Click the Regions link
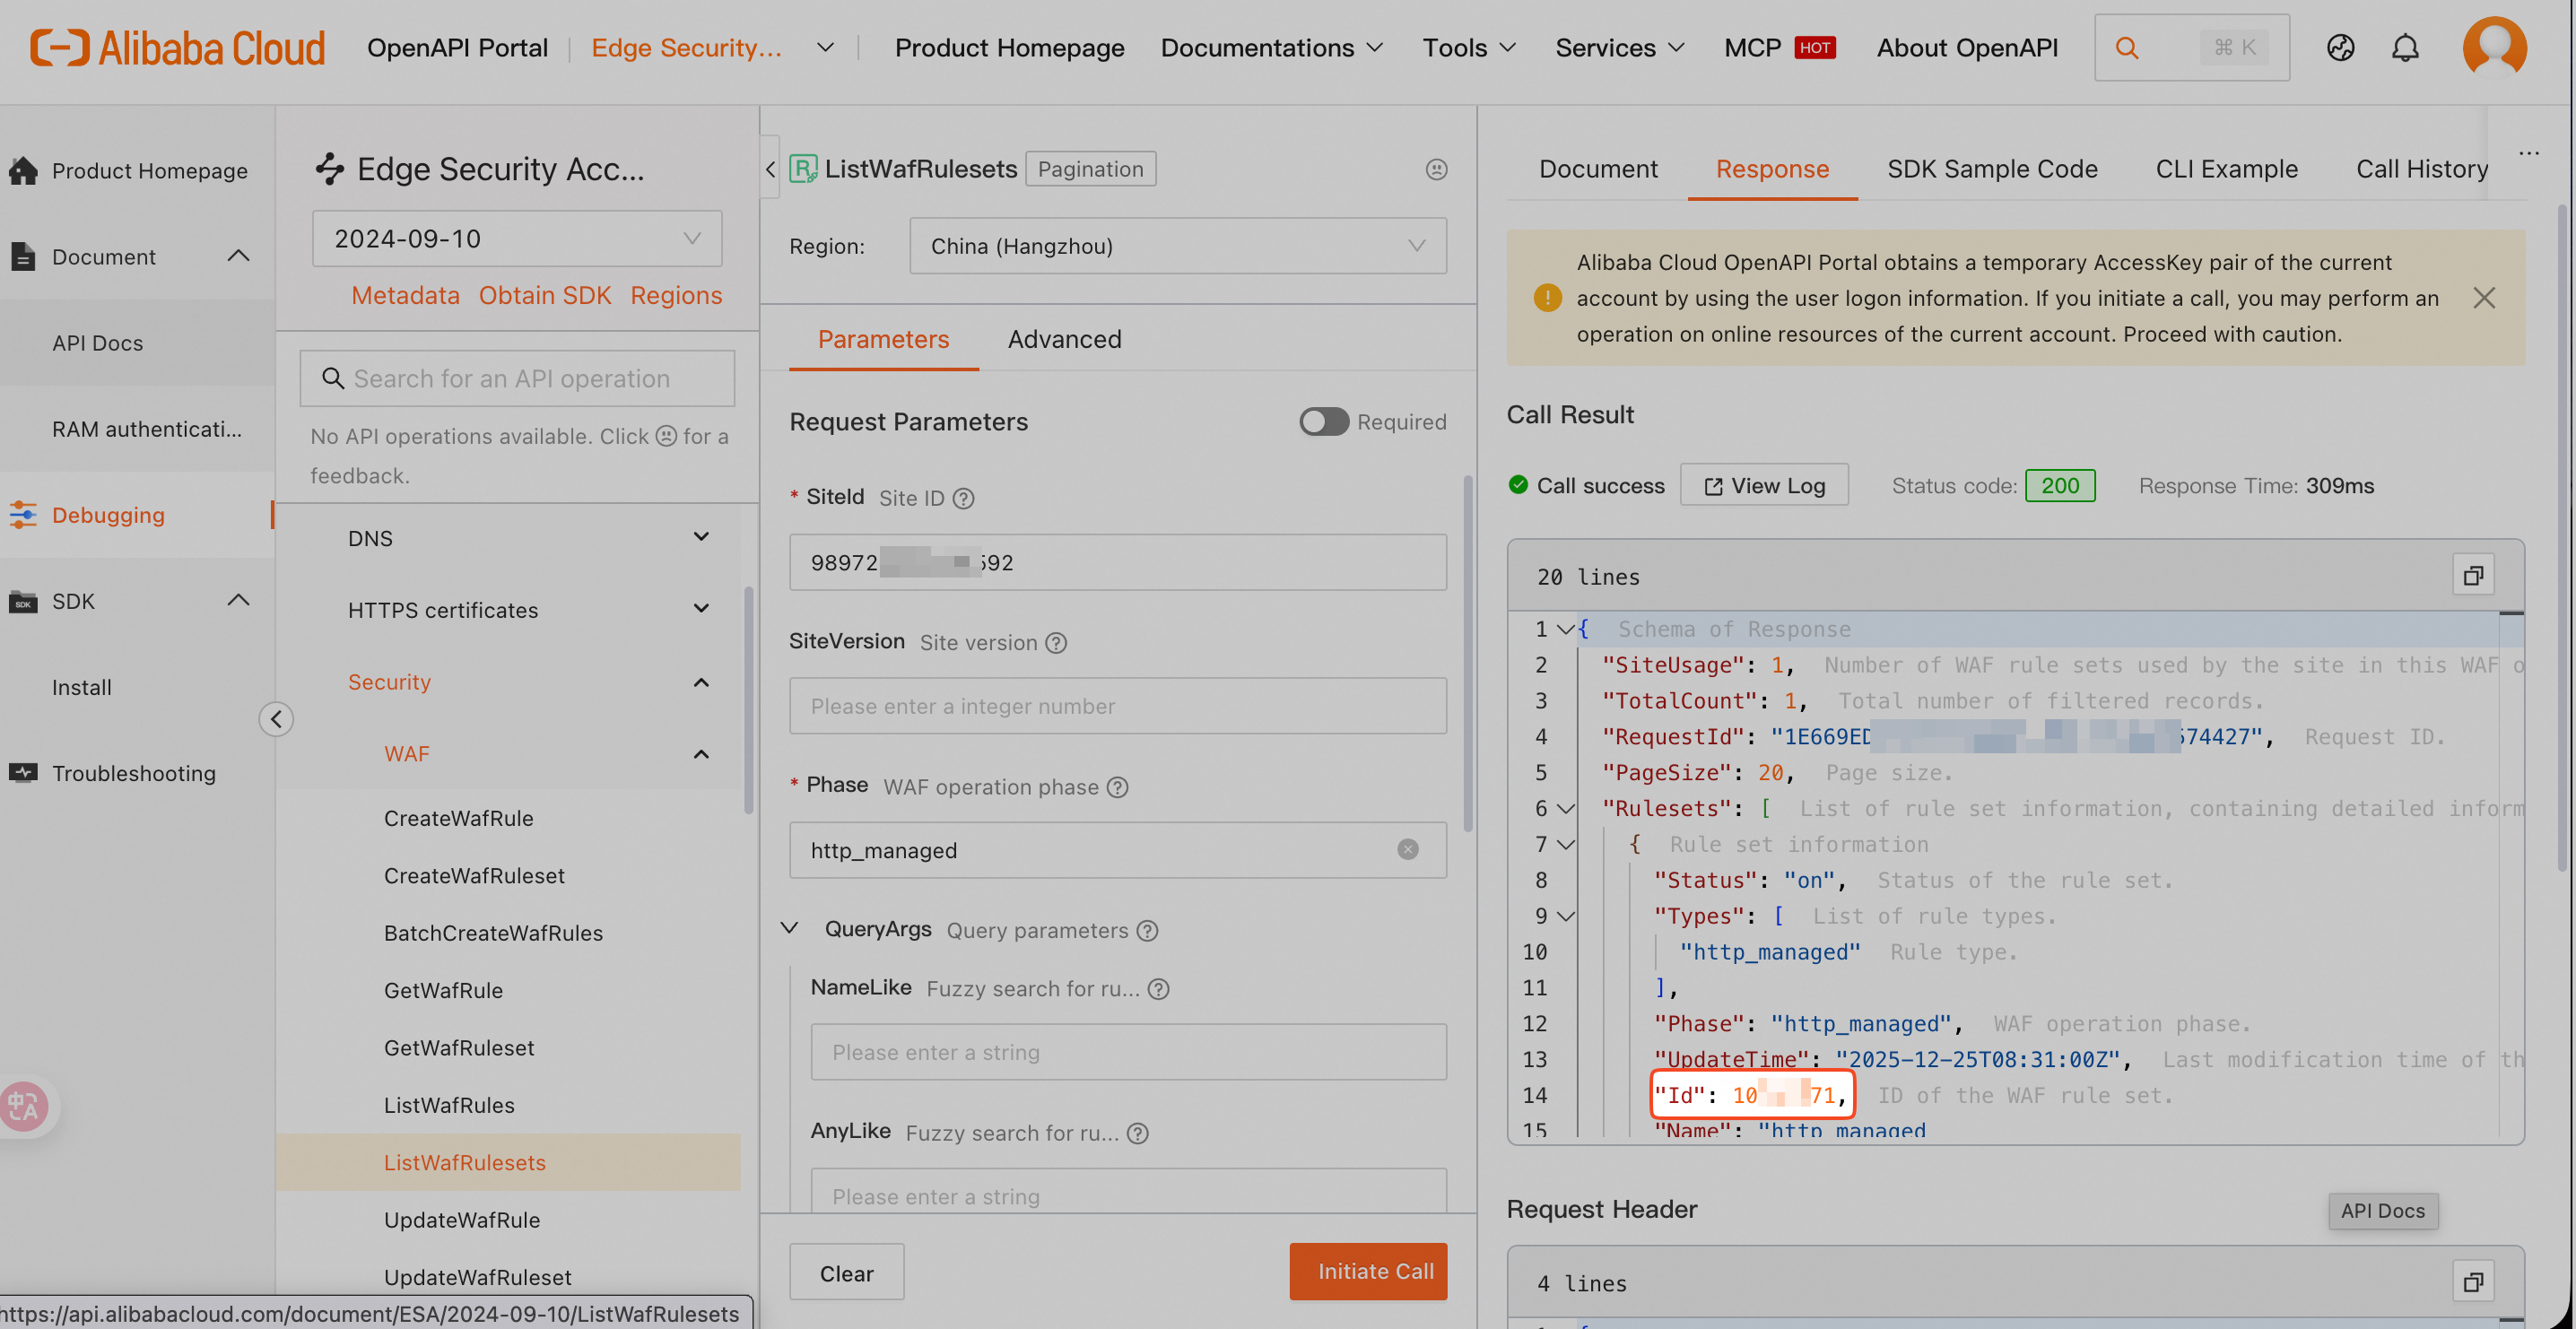This screenshot has height=1329, width=2576. 676,296
